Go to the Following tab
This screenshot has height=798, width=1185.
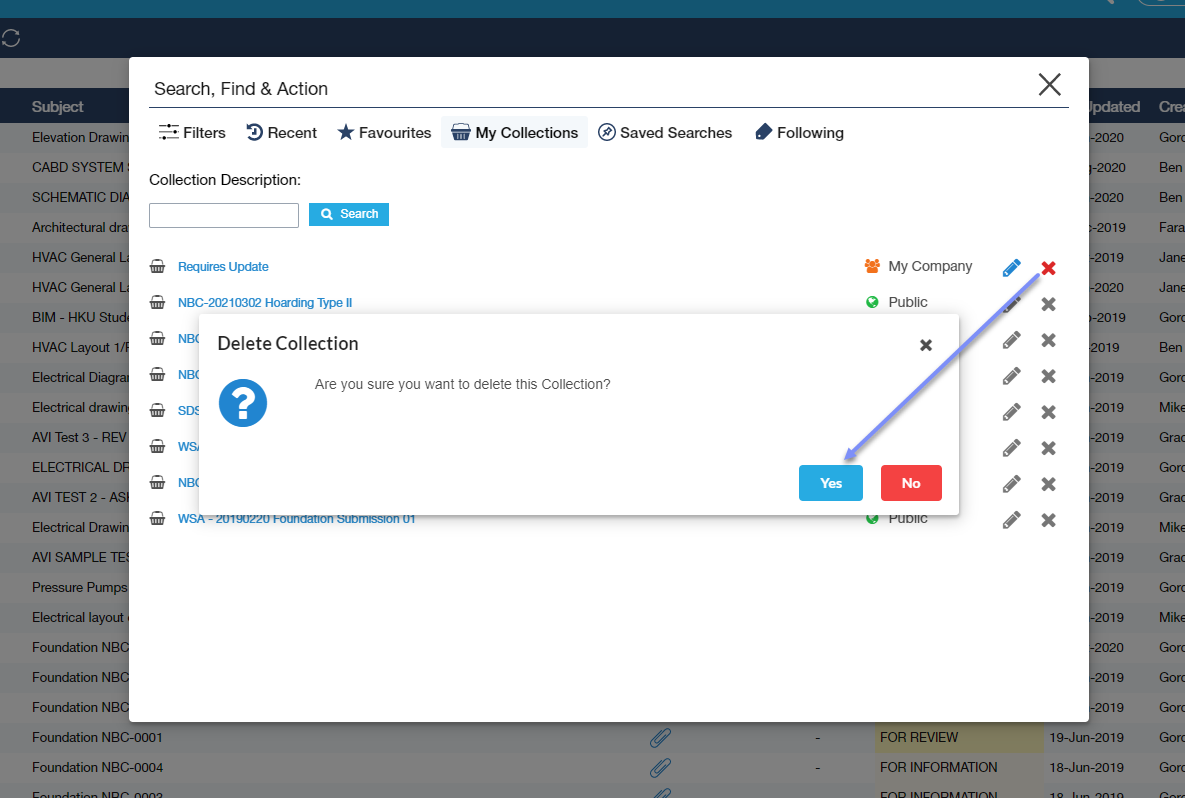pyautogui.click(x=799, y=133)
